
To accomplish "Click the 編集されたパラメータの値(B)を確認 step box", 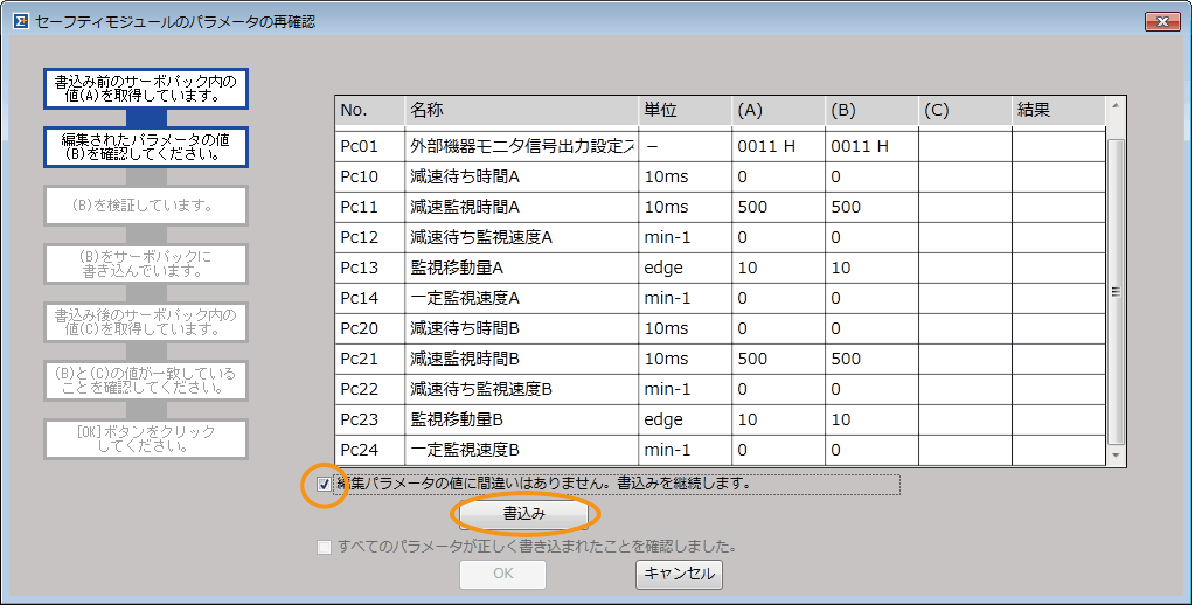I will [146, 146].
